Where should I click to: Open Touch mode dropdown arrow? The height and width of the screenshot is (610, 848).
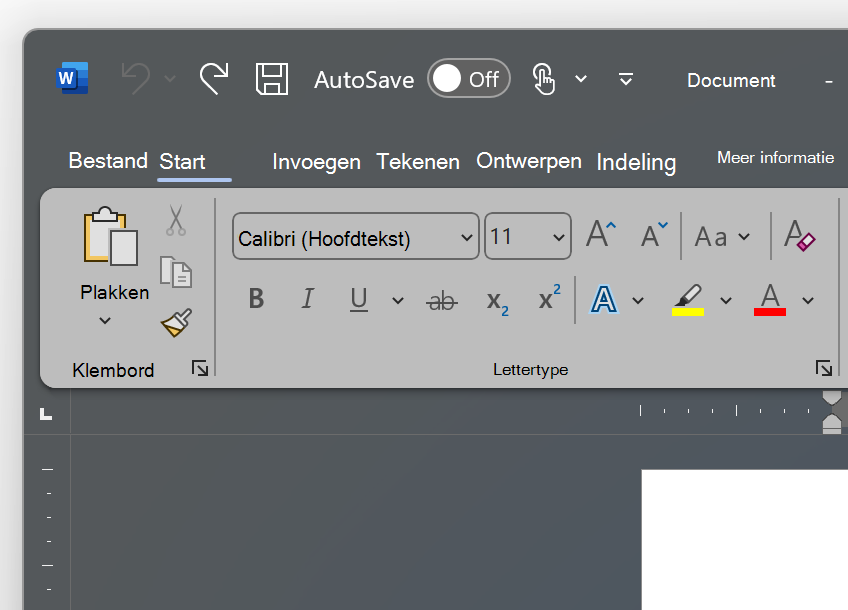581,79
